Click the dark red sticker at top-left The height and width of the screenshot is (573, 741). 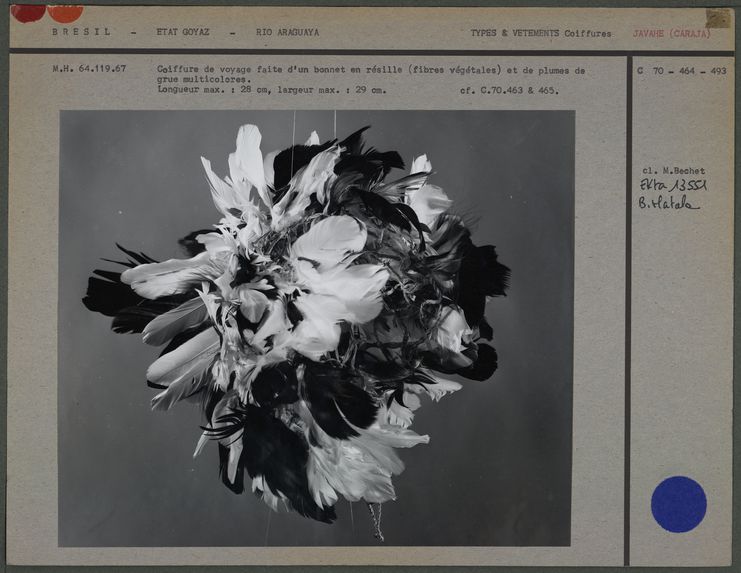pos(28,13)
